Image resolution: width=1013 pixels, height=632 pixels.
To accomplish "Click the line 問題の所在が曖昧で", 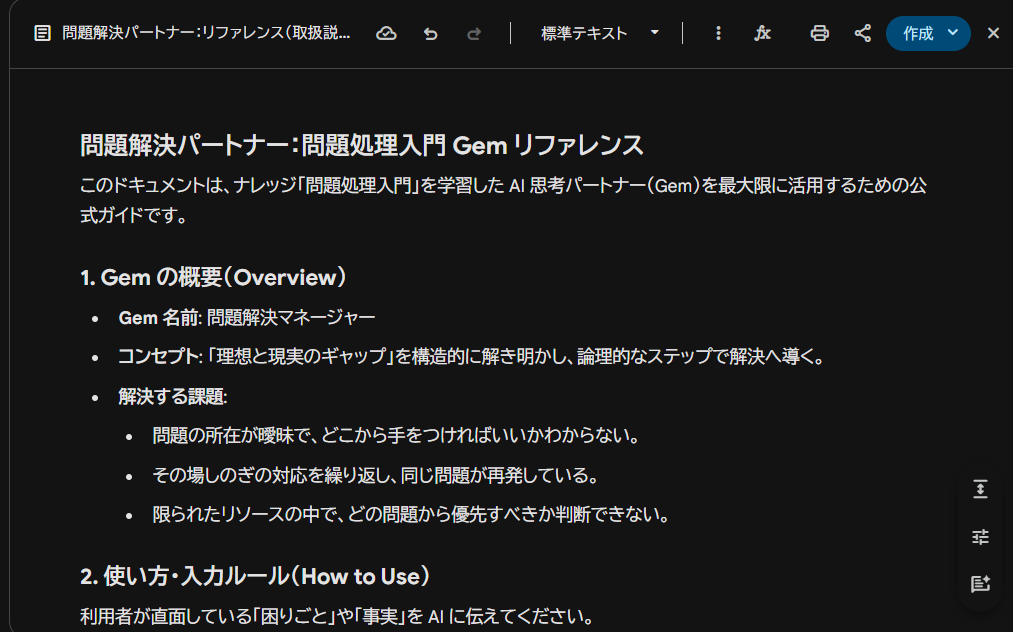I will (x=395, y=436).
